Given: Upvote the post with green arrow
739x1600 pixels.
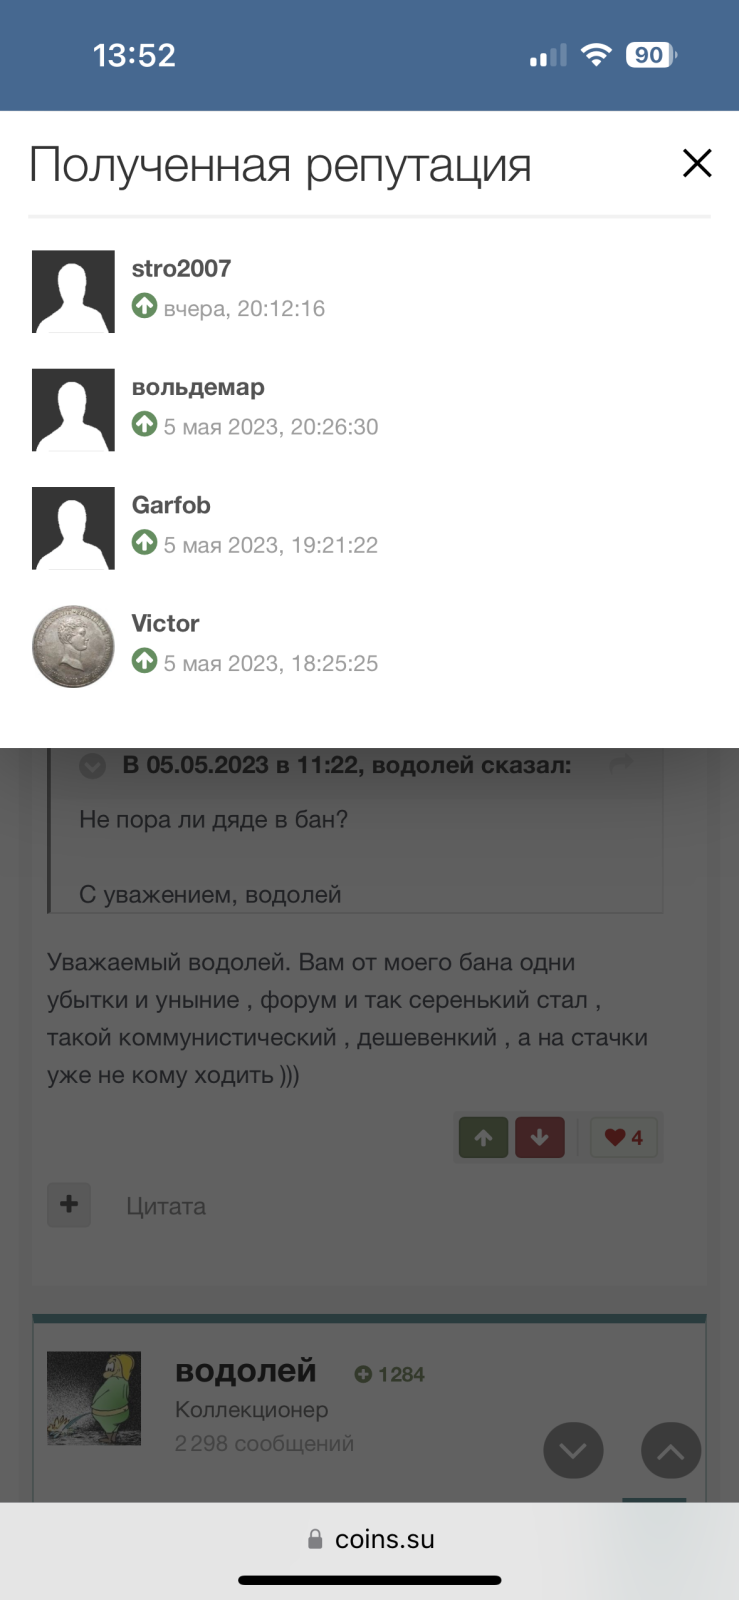Looking at the screenshot, I should 484,1137.
